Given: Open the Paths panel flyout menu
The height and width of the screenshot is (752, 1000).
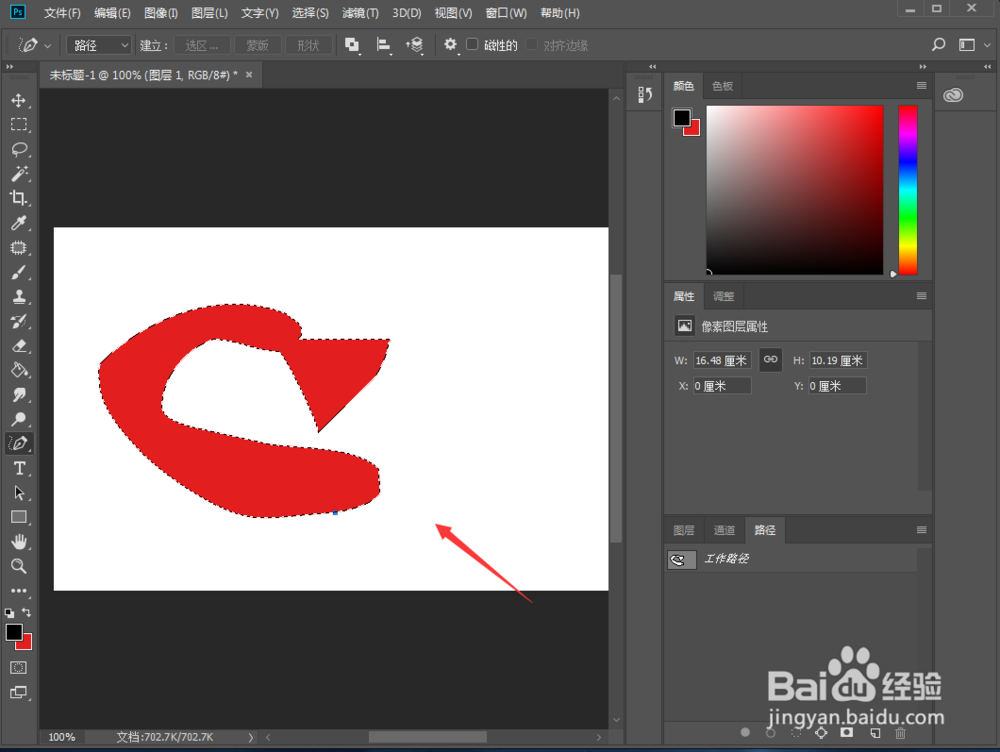Looking at the screenshot, I should 922,530.
